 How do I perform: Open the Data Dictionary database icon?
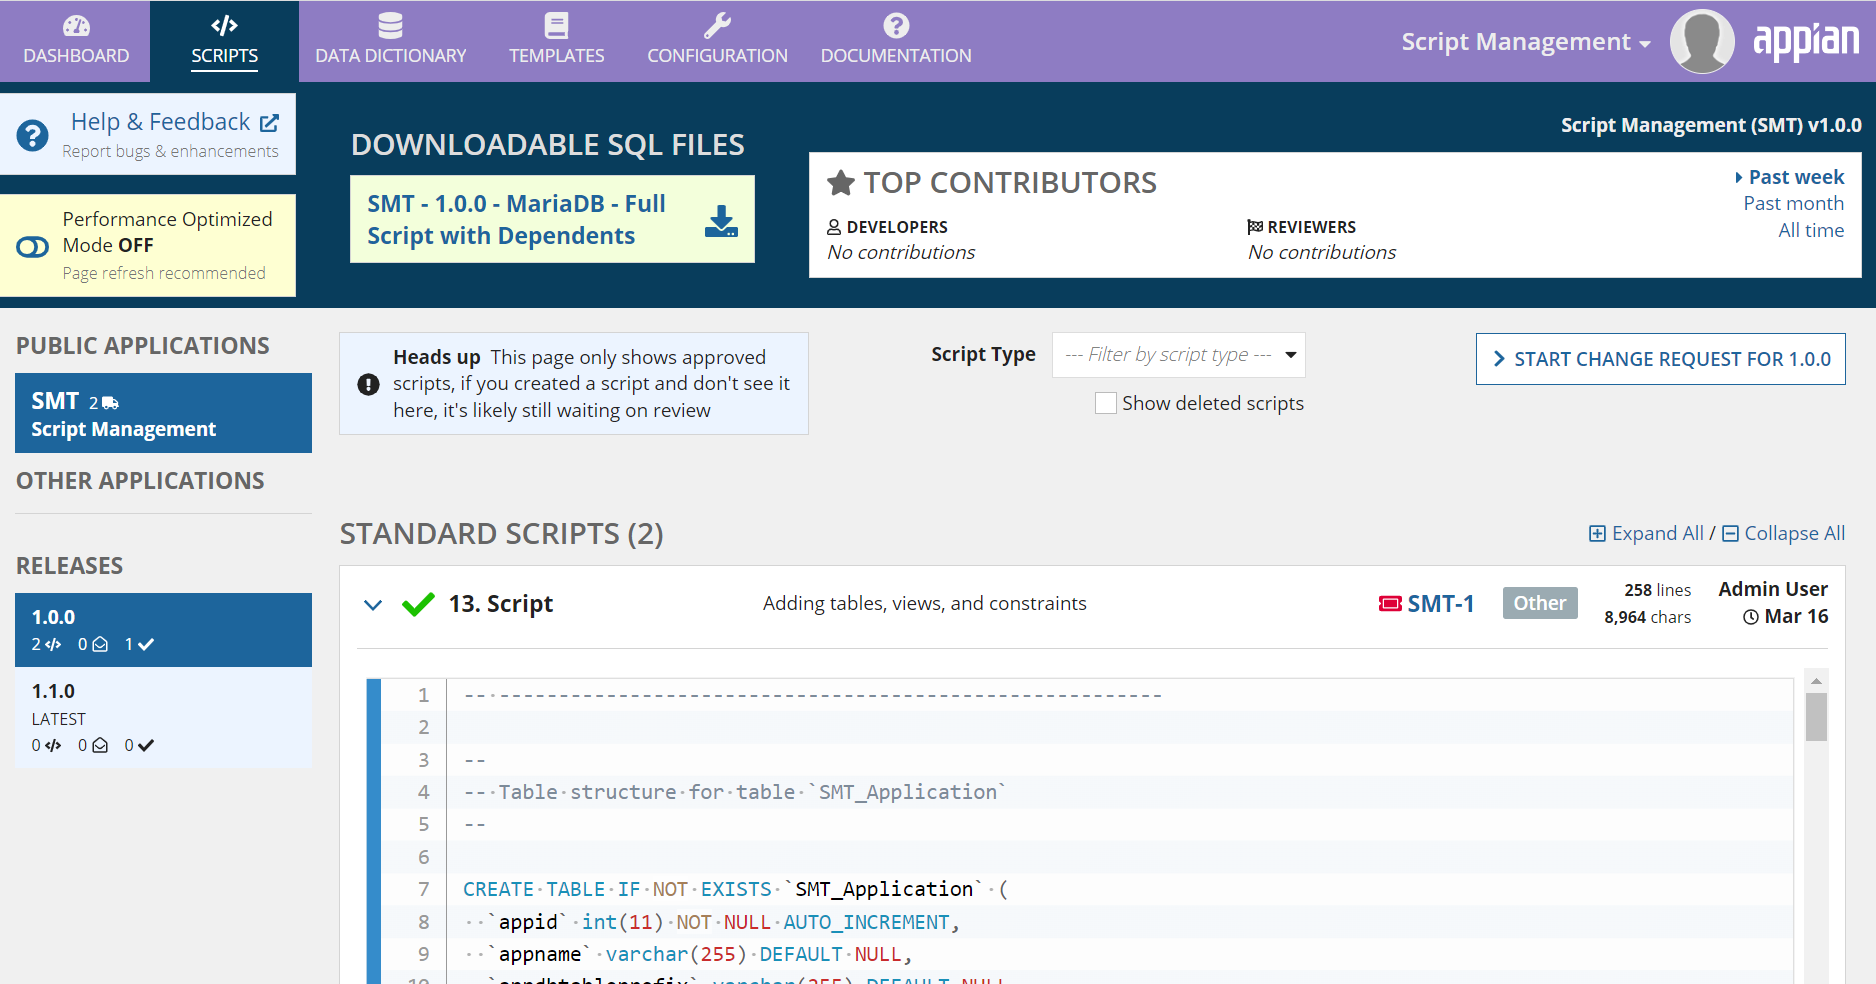[390, 26]
